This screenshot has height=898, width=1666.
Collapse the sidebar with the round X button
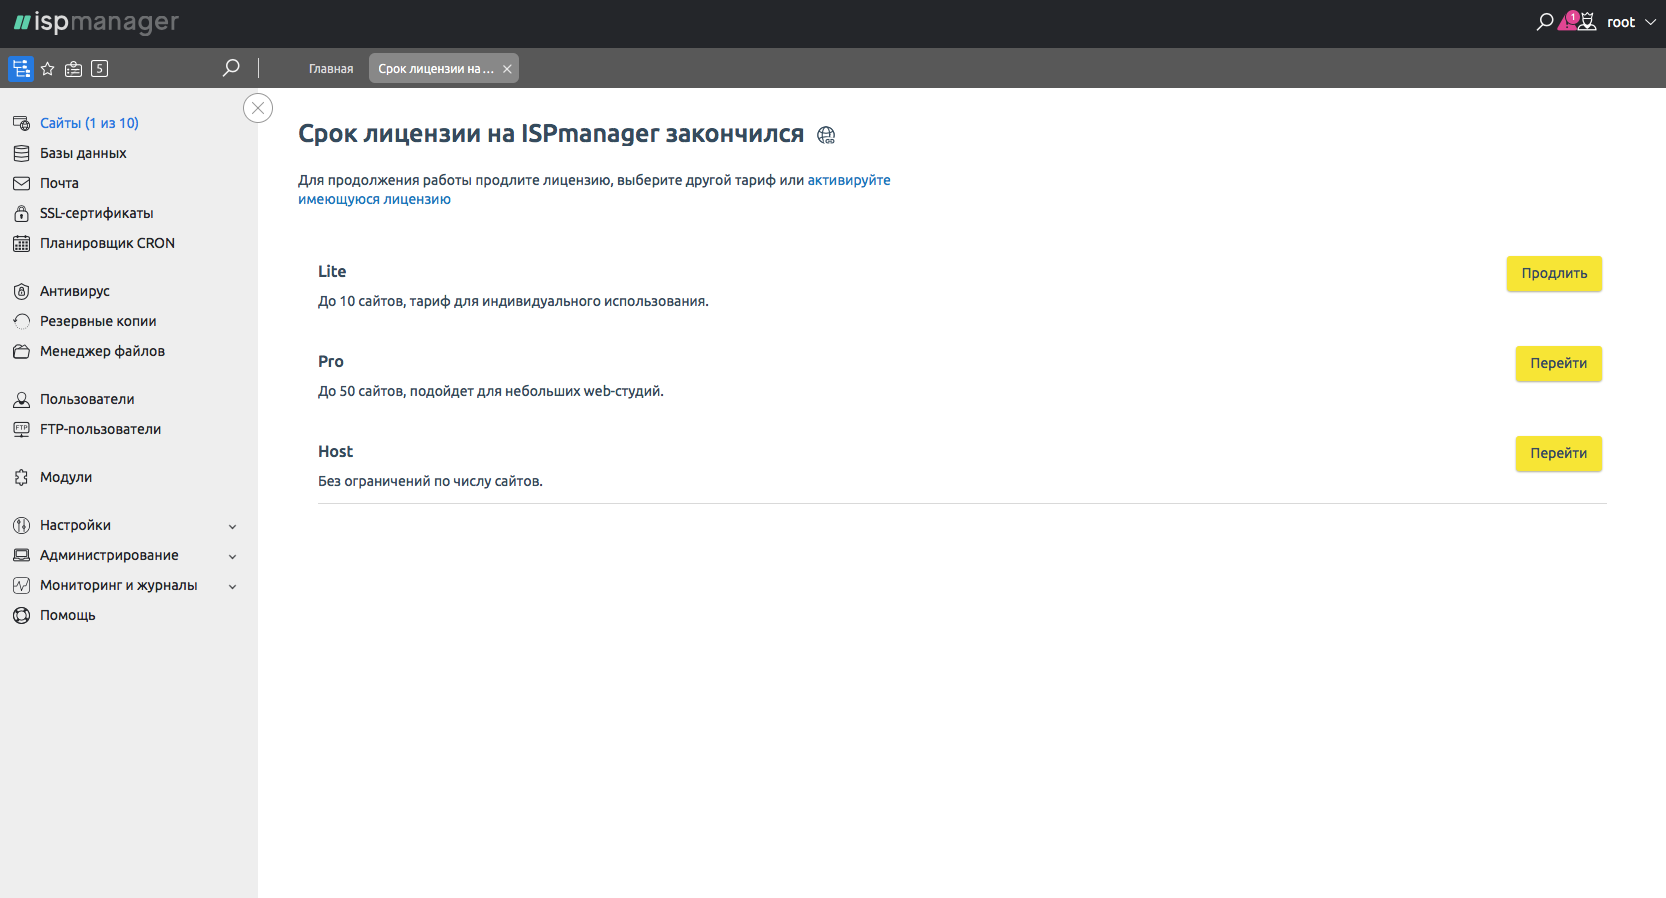(x=258, y=108)
